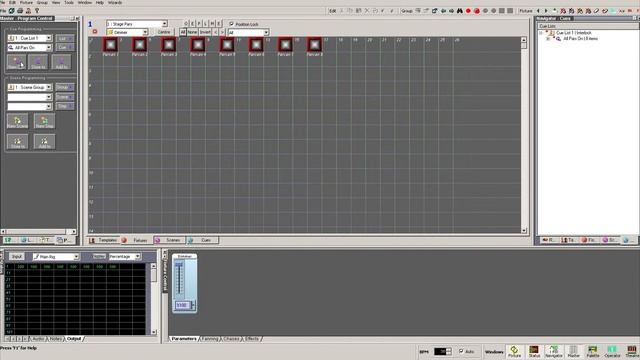
Task: Toggle the Auto BPM checkbox
Action: coord(461,351)
